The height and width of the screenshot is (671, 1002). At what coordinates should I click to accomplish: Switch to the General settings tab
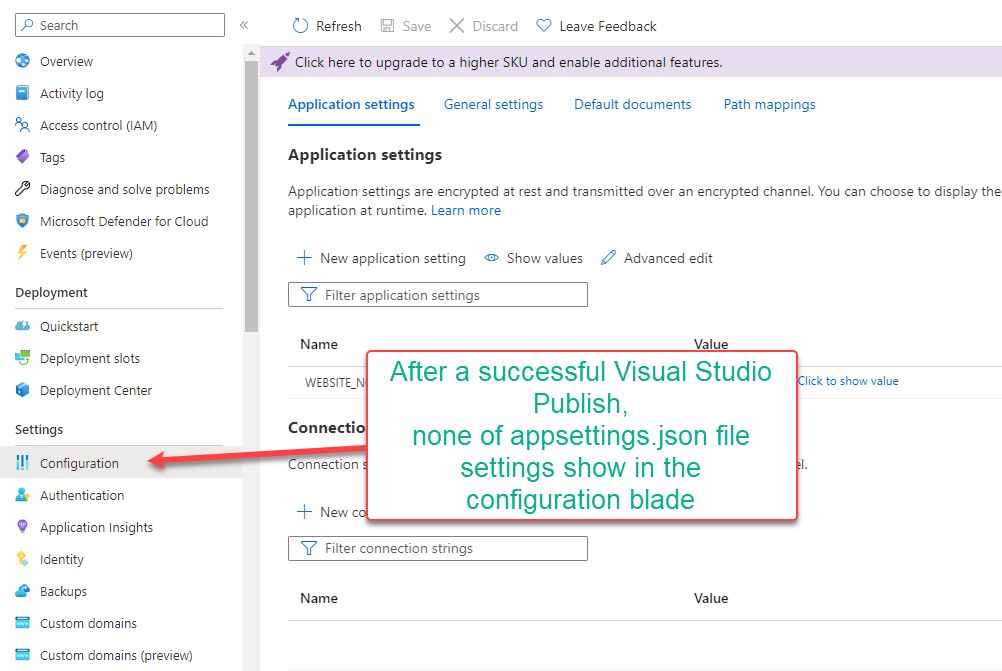[x=493, y=104]
